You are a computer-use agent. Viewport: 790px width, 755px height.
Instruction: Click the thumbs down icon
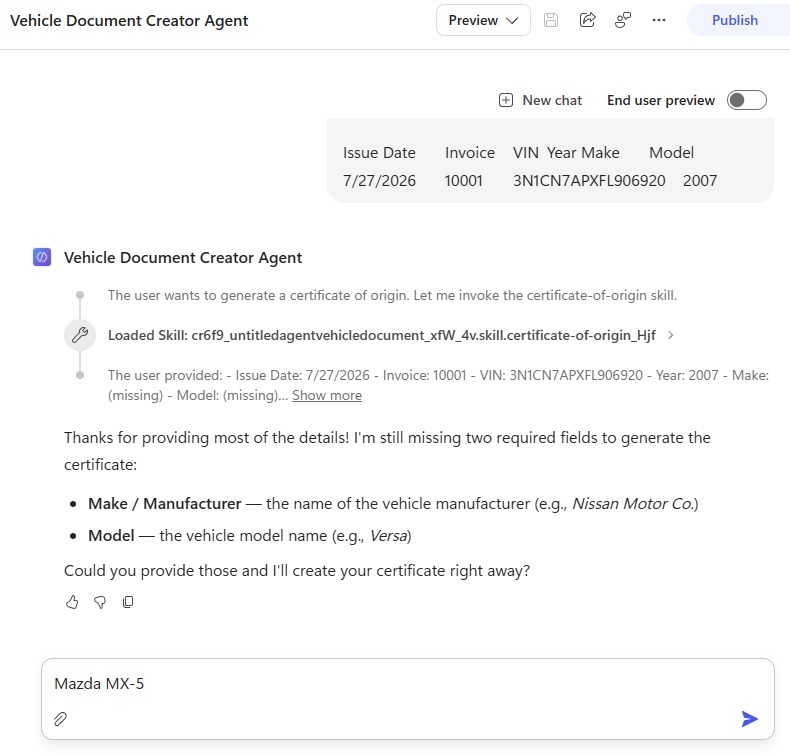coord(100,602)
